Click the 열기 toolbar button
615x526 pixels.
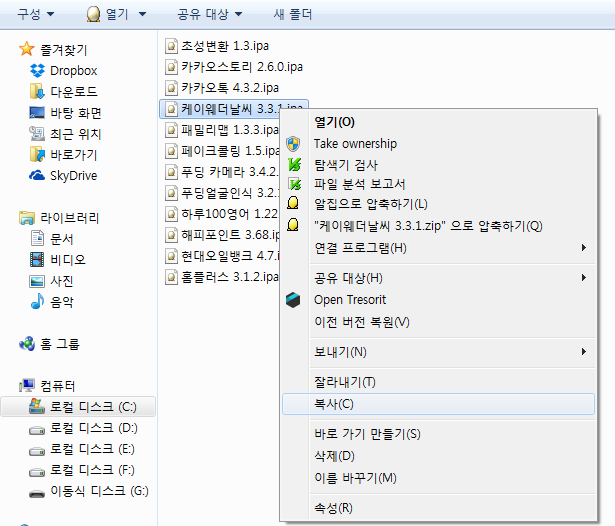[107, 15]
